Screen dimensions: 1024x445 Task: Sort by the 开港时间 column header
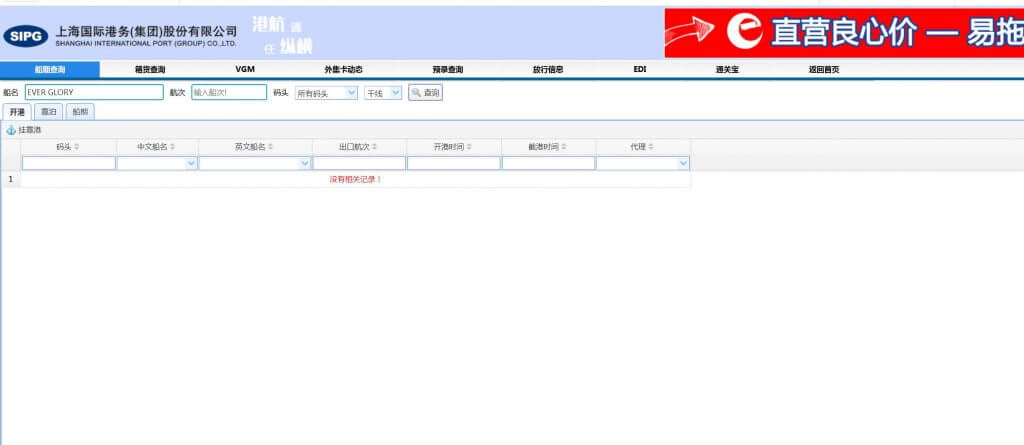(x=453, y=147)
